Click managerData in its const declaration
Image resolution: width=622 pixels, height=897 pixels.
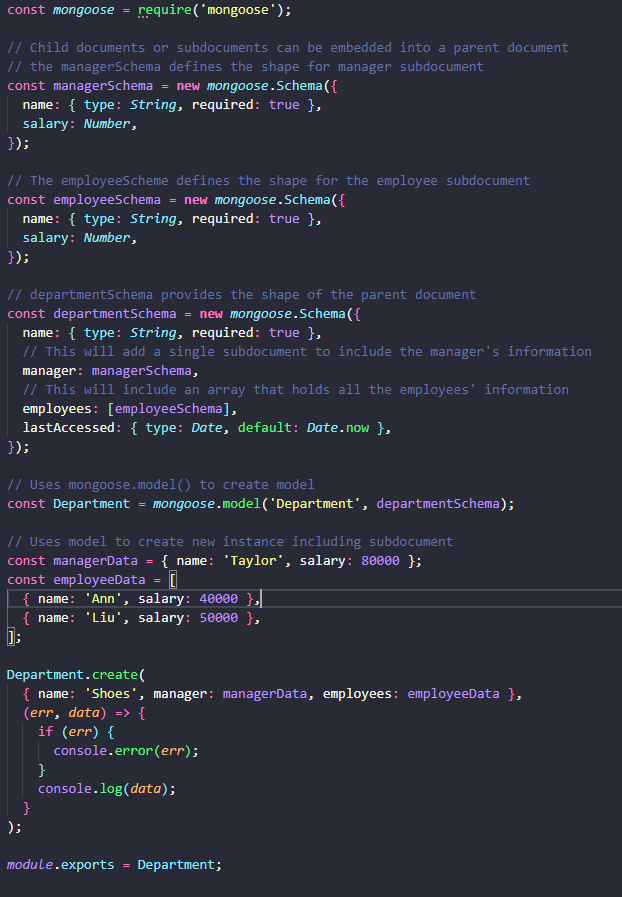click(x=96, y=561)
